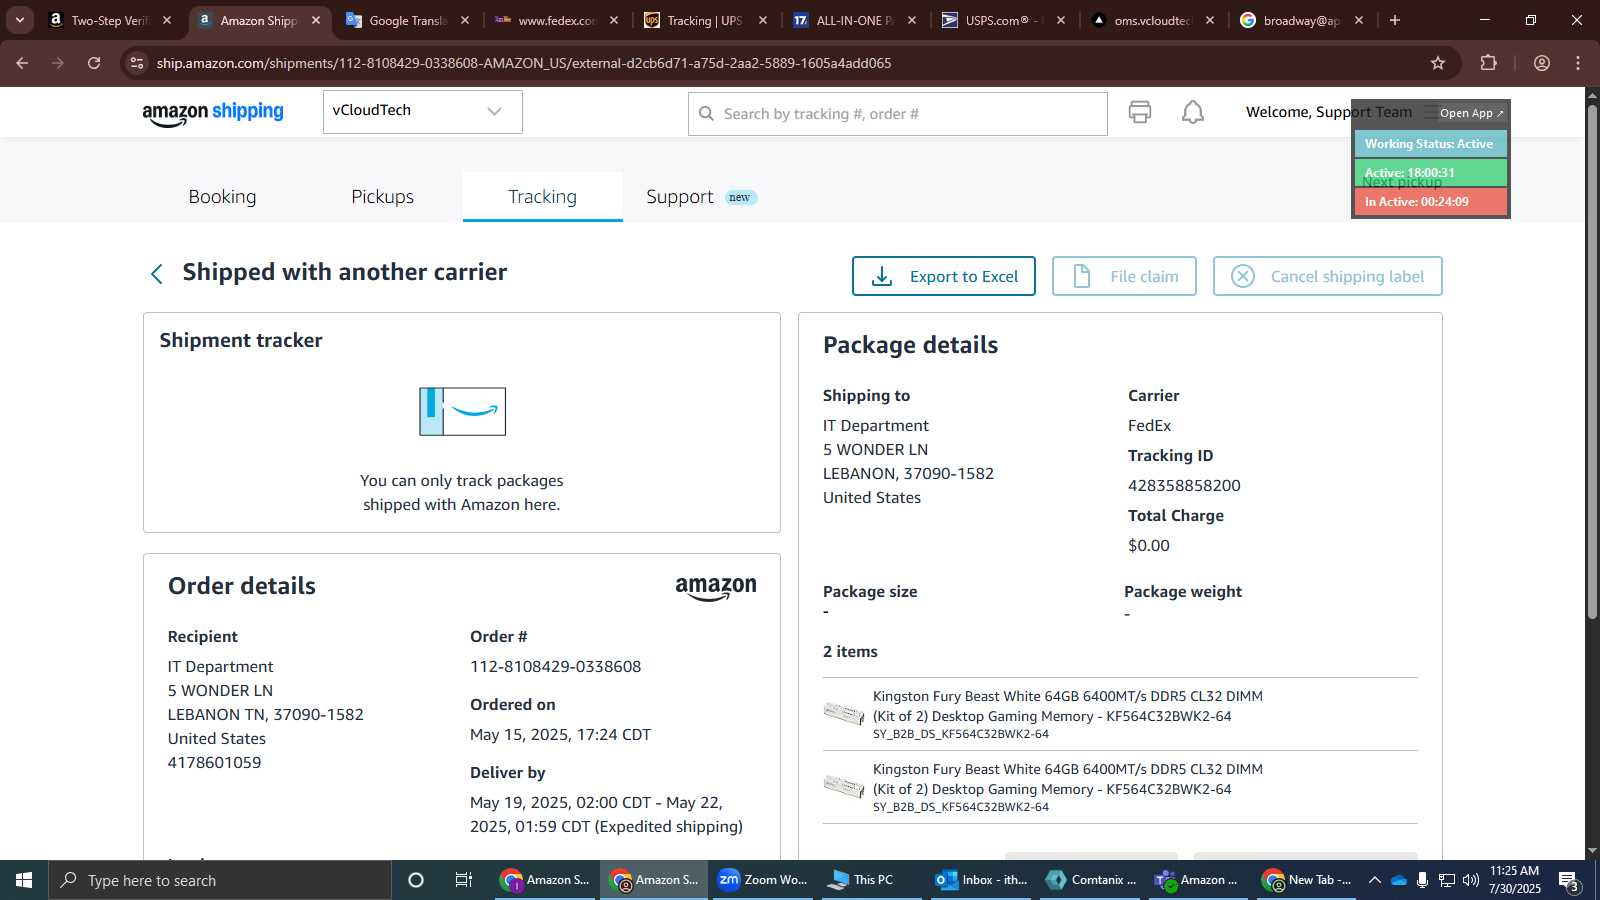Screen dimensions: 1600x900
Task: Click recipient phone 4178601059
Action: tap(214, 762)
